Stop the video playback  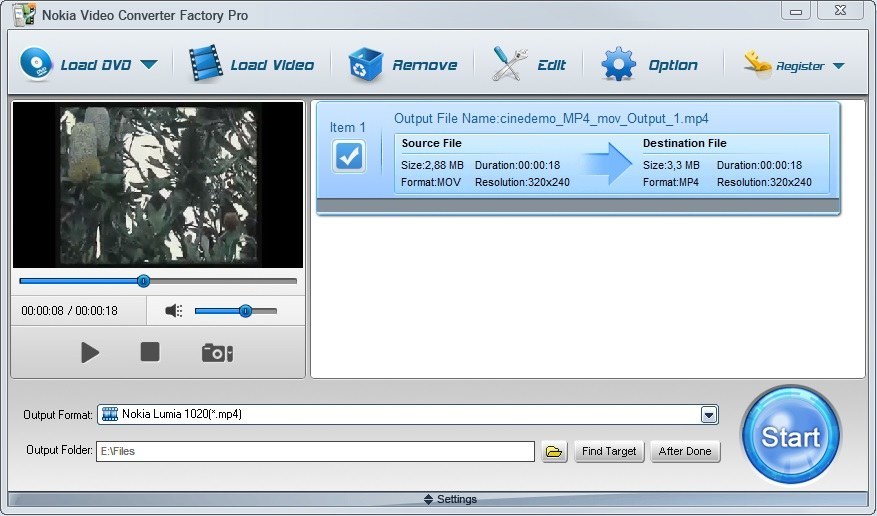pos(150,352)
